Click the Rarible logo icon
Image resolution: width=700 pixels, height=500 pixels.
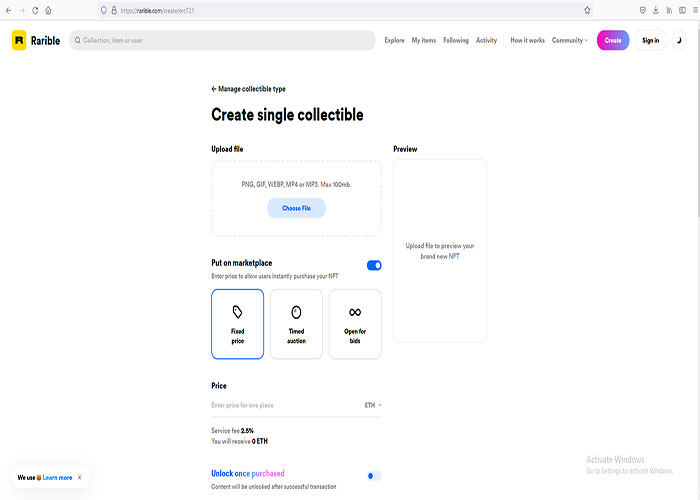(x=19, y=40)
